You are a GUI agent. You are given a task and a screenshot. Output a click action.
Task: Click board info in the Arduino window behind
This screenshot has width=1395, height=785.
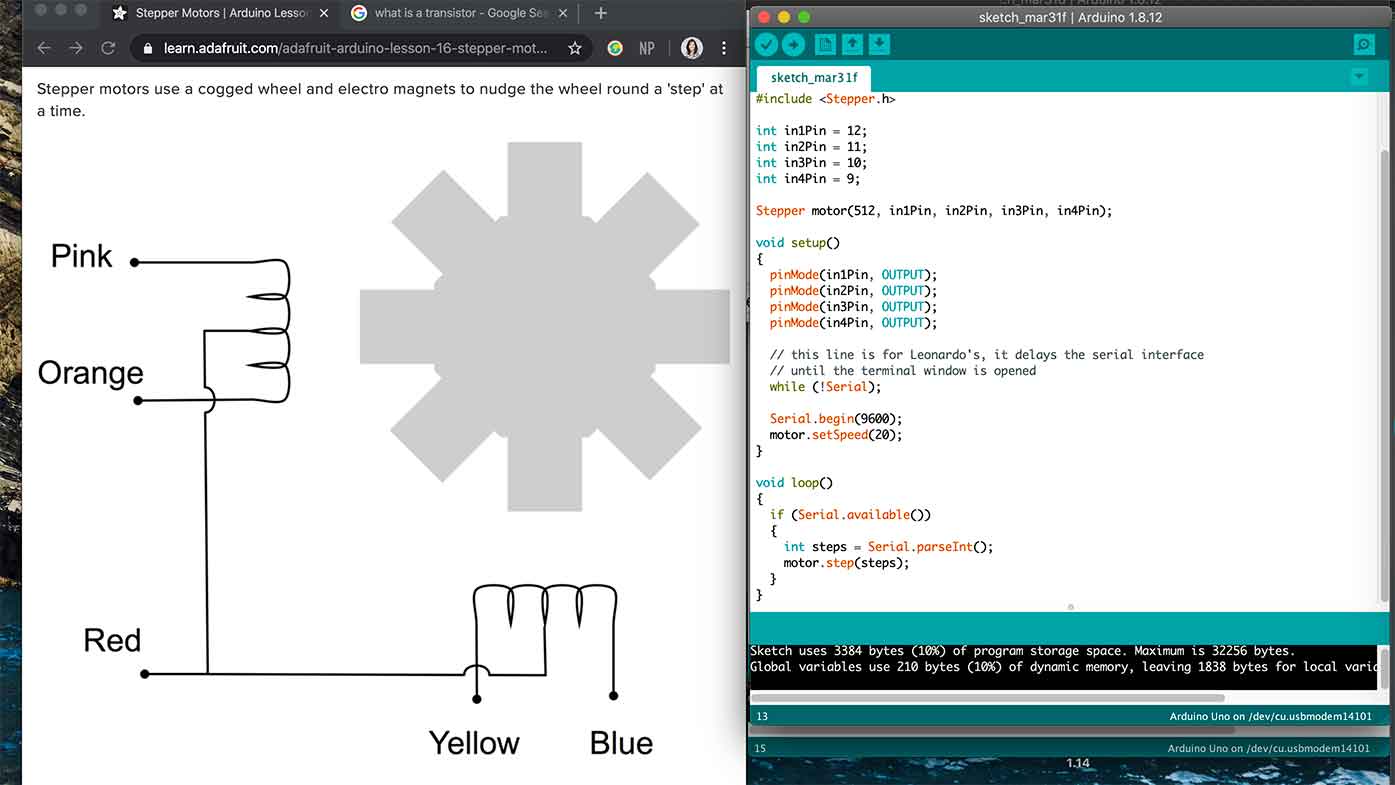(x=1268, y=749)
